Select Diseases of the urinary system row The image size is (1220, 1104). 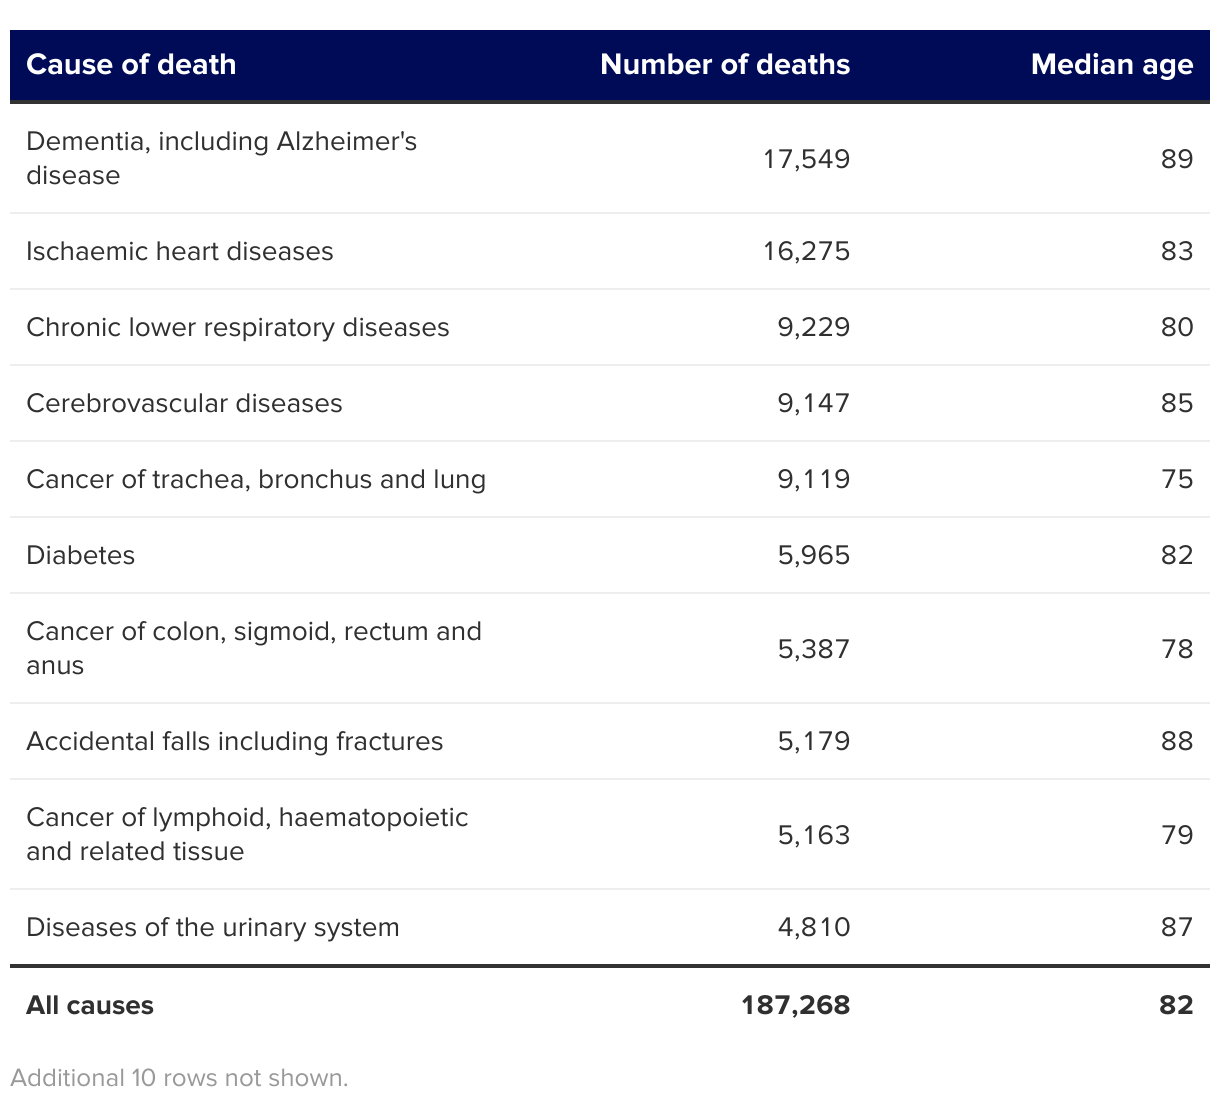pyautogui.click(x=213, y=927)
